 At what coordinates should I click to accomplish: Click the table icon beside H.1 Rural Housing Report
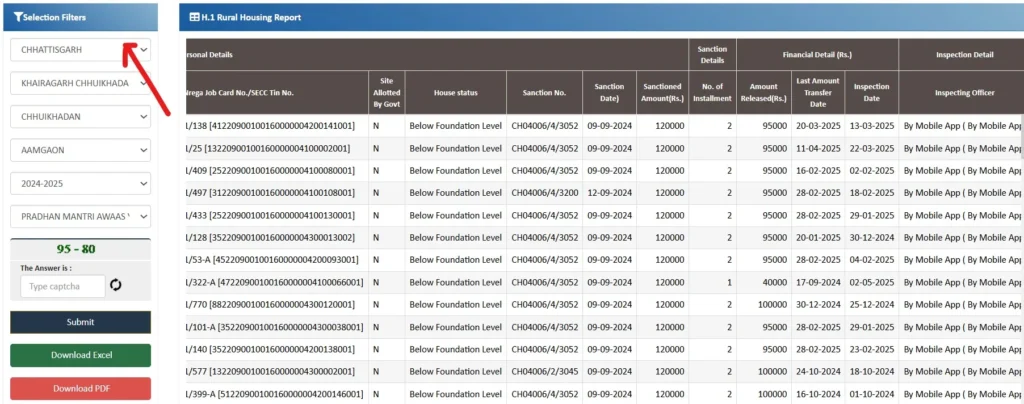point(194,18)
